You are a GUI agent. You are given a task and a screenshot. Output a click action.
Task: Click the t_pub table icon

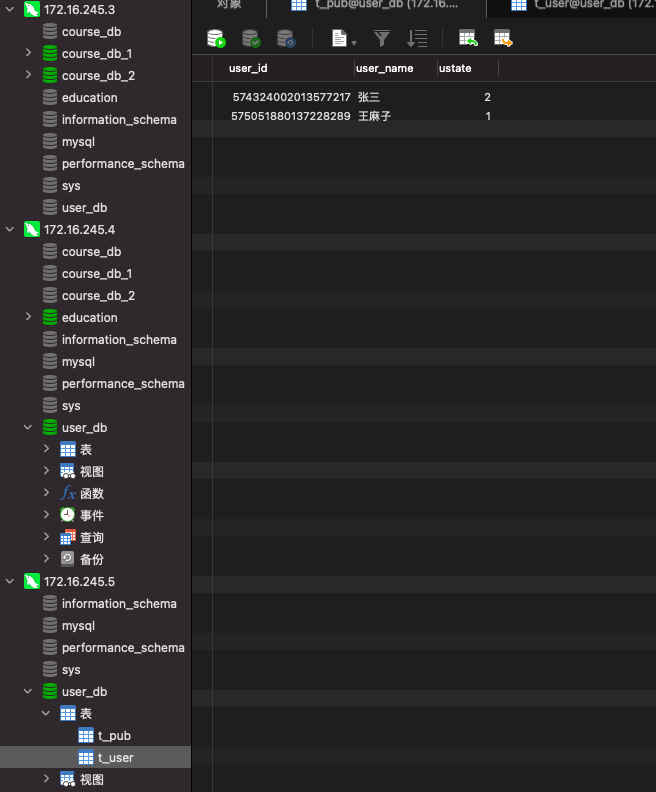click(x=86, y=735)
